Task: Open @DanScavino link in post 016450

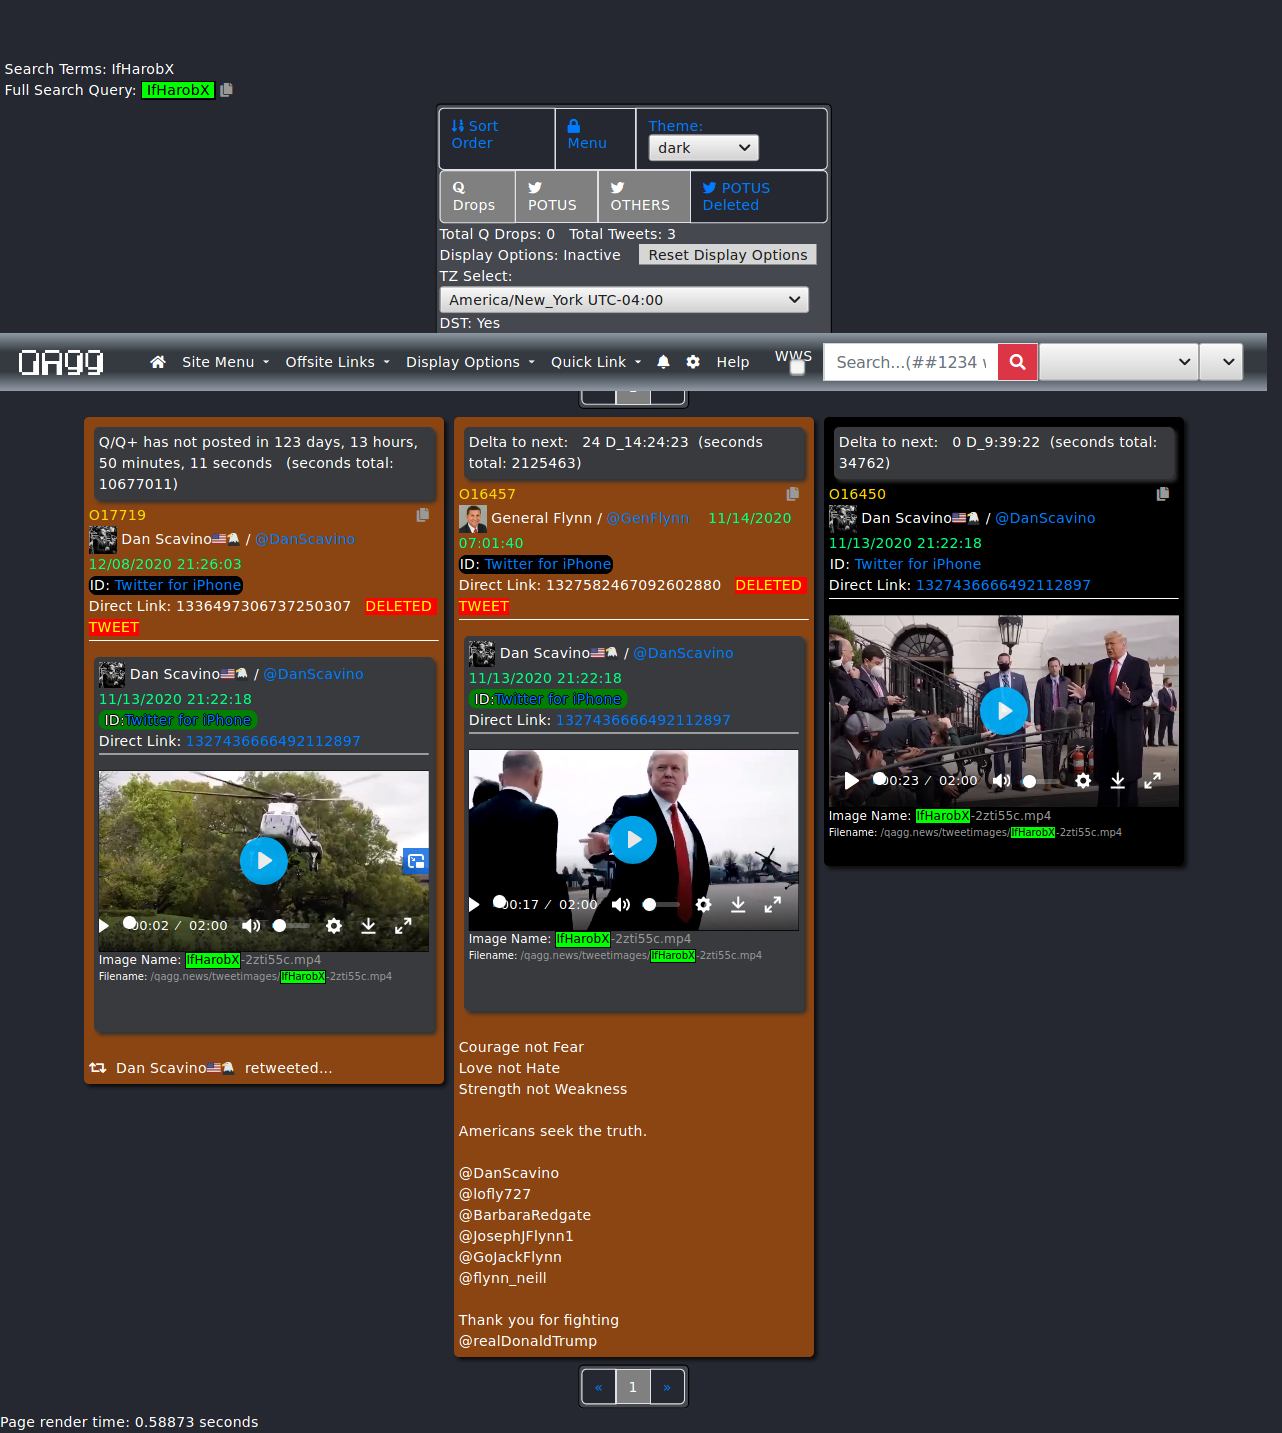Action: pyautogui.click(x=1045, y=518)
